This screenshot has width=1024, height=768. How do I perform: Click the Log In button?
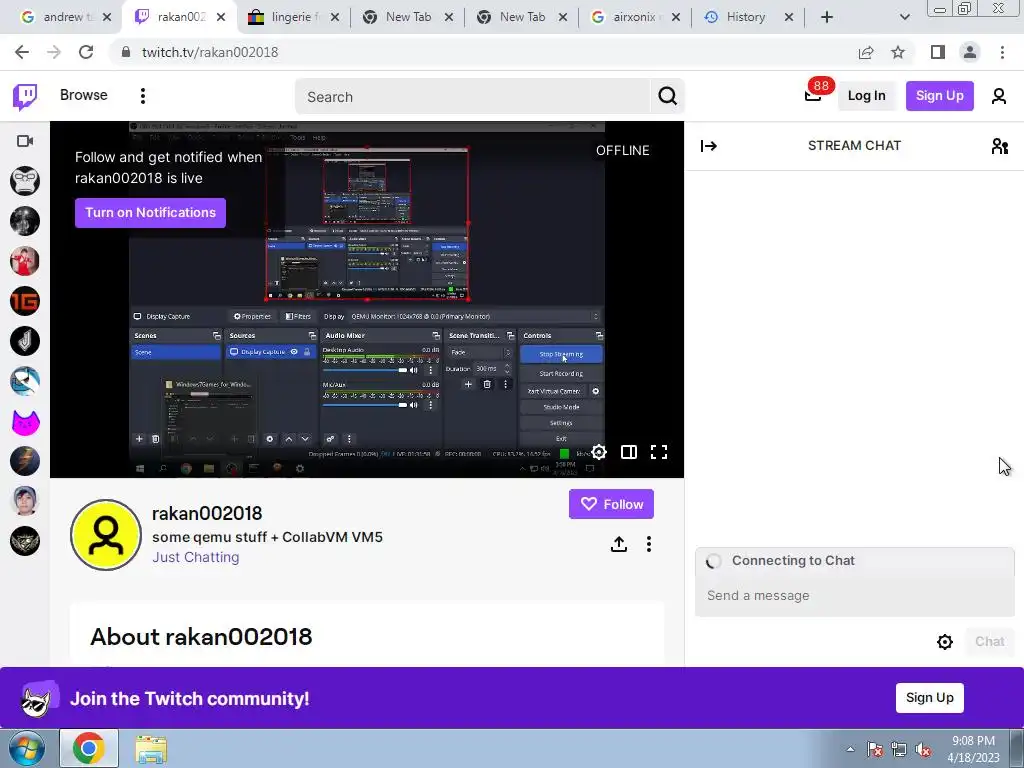coord(866,96)
